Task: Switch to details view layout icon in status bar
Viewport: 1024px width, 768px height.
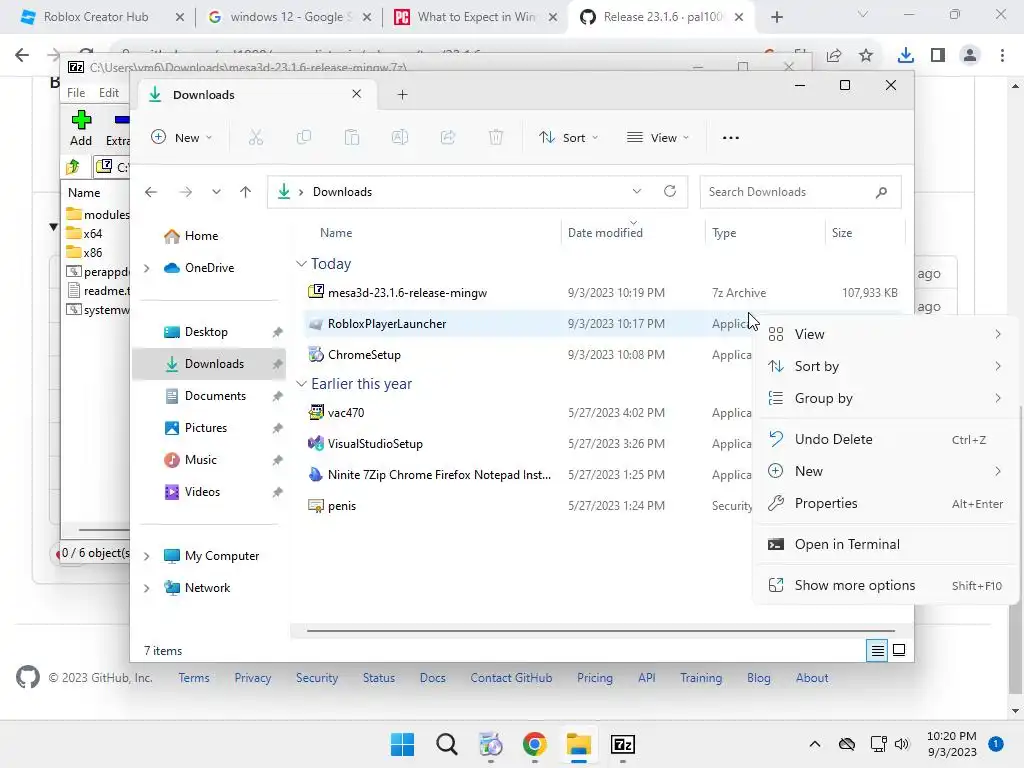Action: point(877,650)
